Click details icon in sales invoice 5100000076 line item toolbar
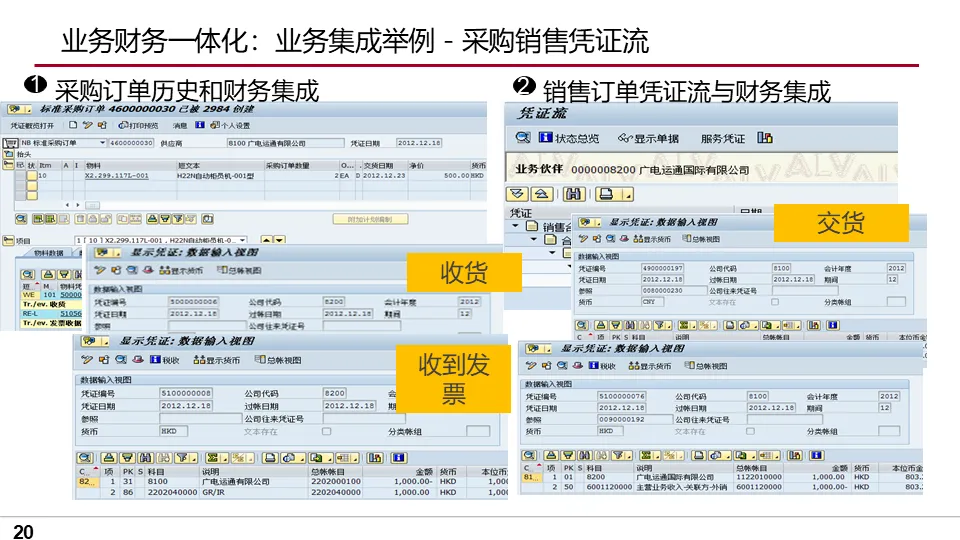 [x=529, y=456]
